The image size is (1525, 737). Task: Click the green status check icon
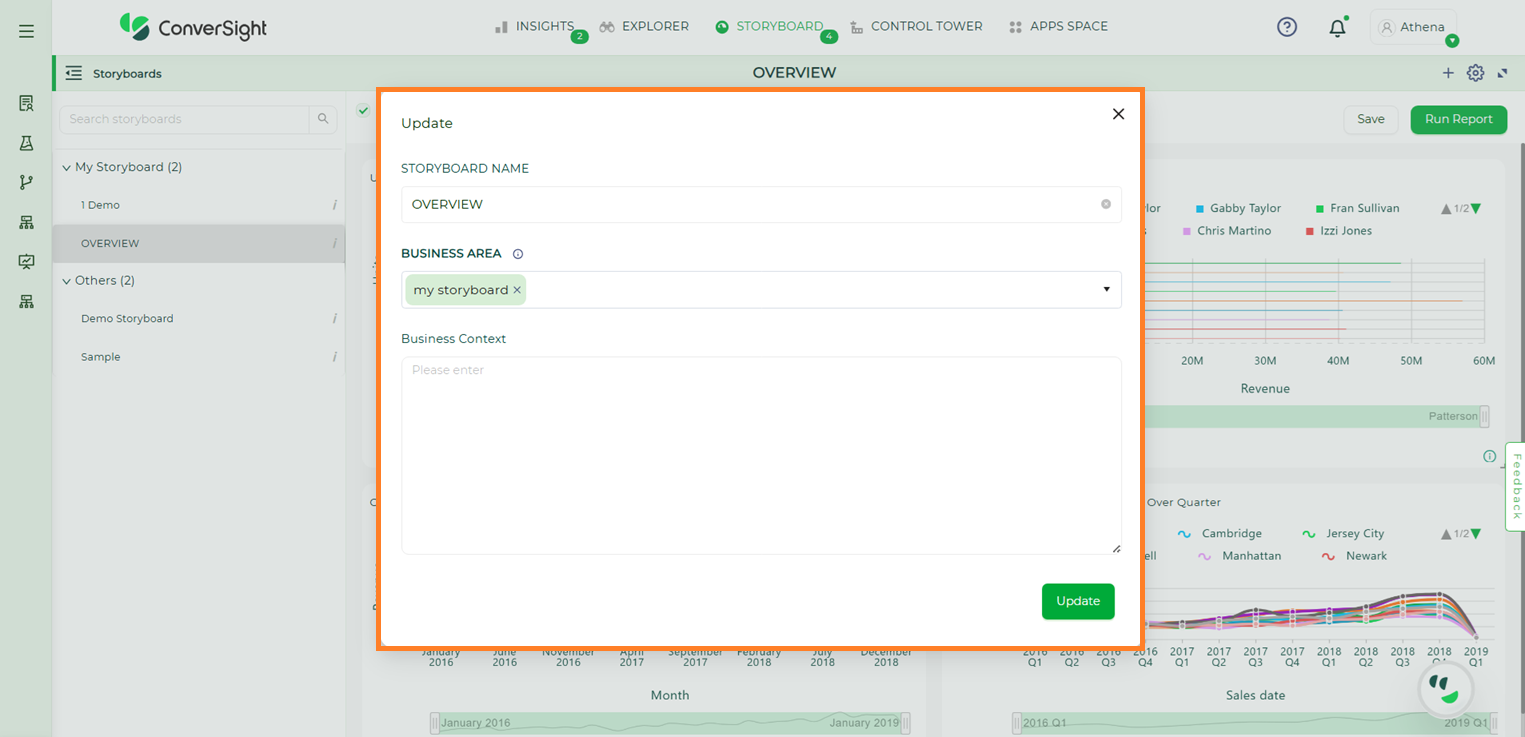363,110
